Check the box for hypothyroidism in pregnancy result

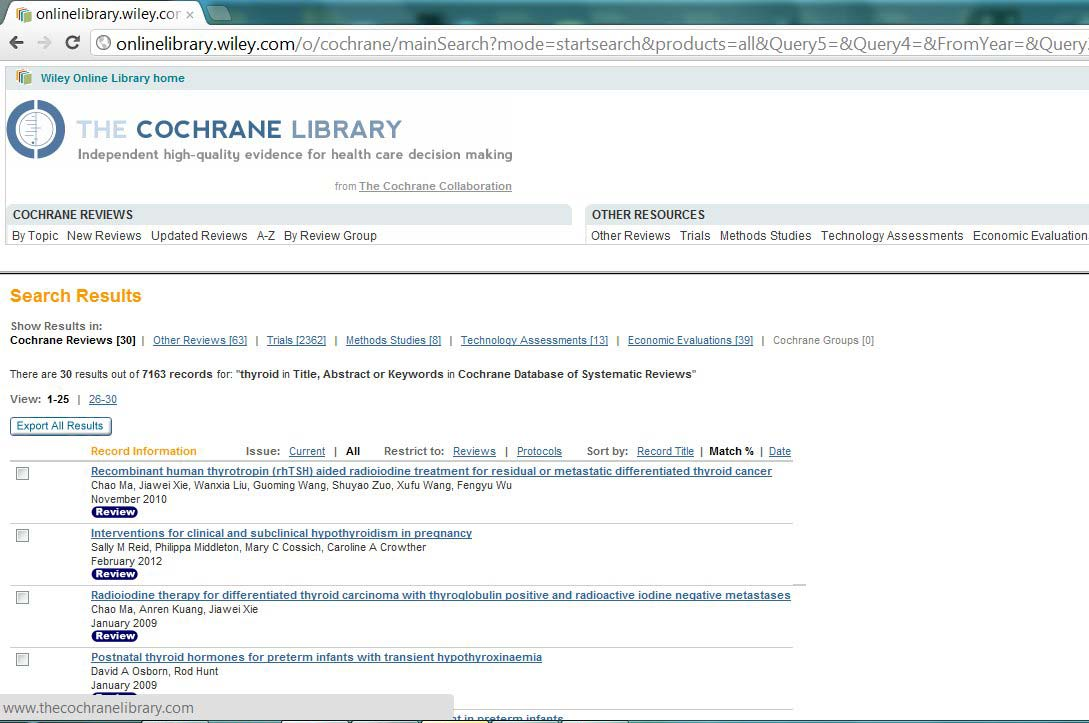coord(23,535)
